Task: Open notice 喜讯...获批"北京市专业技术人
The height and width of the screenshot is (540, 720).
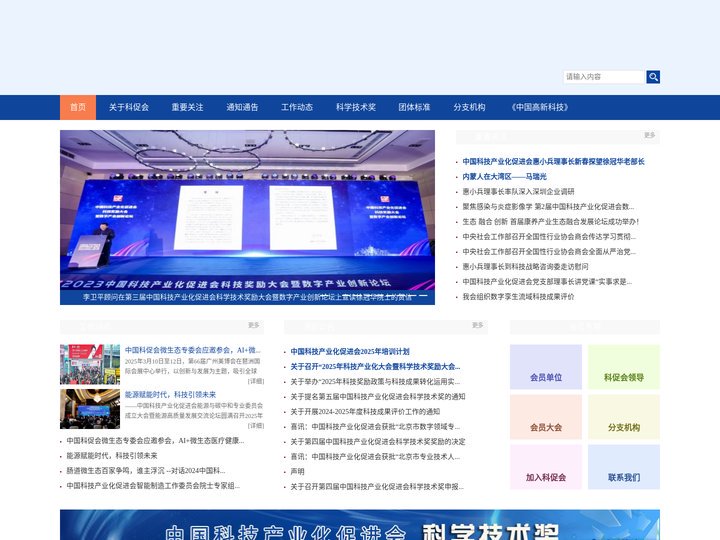Action: pos(375,457)
